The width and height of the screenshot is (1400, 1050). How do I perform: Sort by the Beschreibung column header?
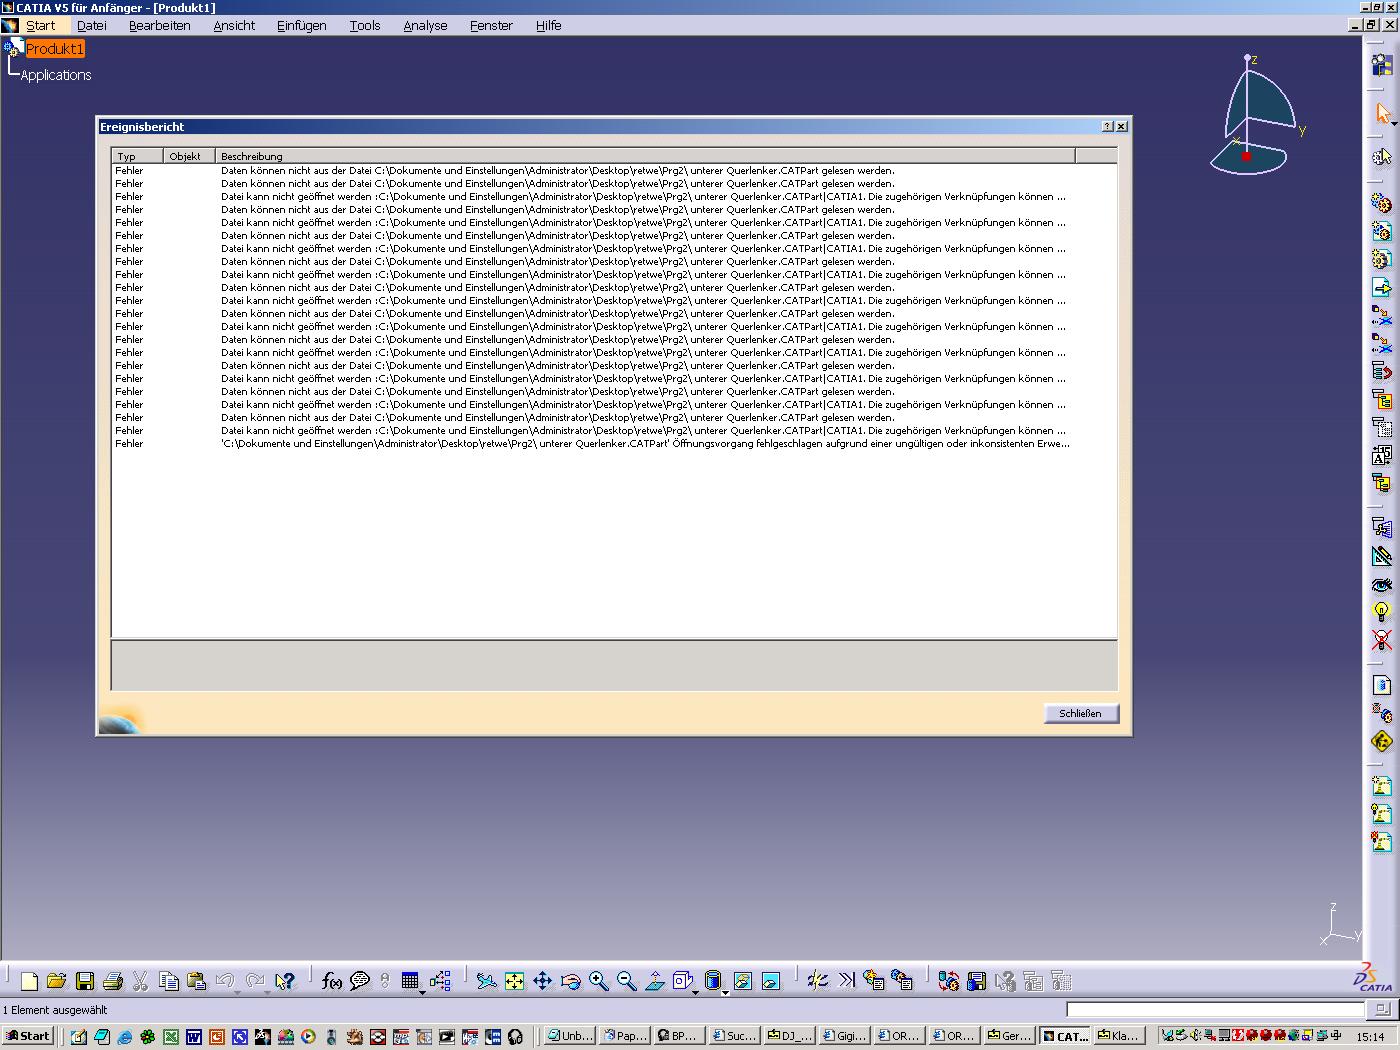(646, 156)
